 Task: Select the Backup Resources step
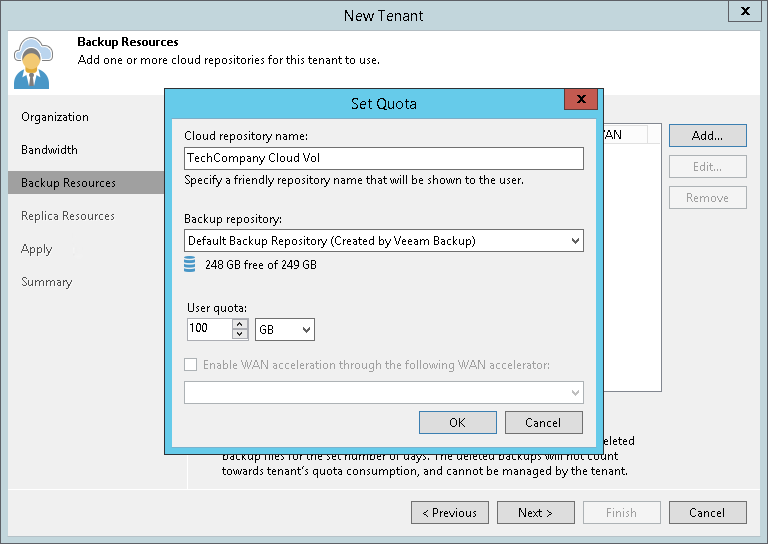[x=86, y=183]
